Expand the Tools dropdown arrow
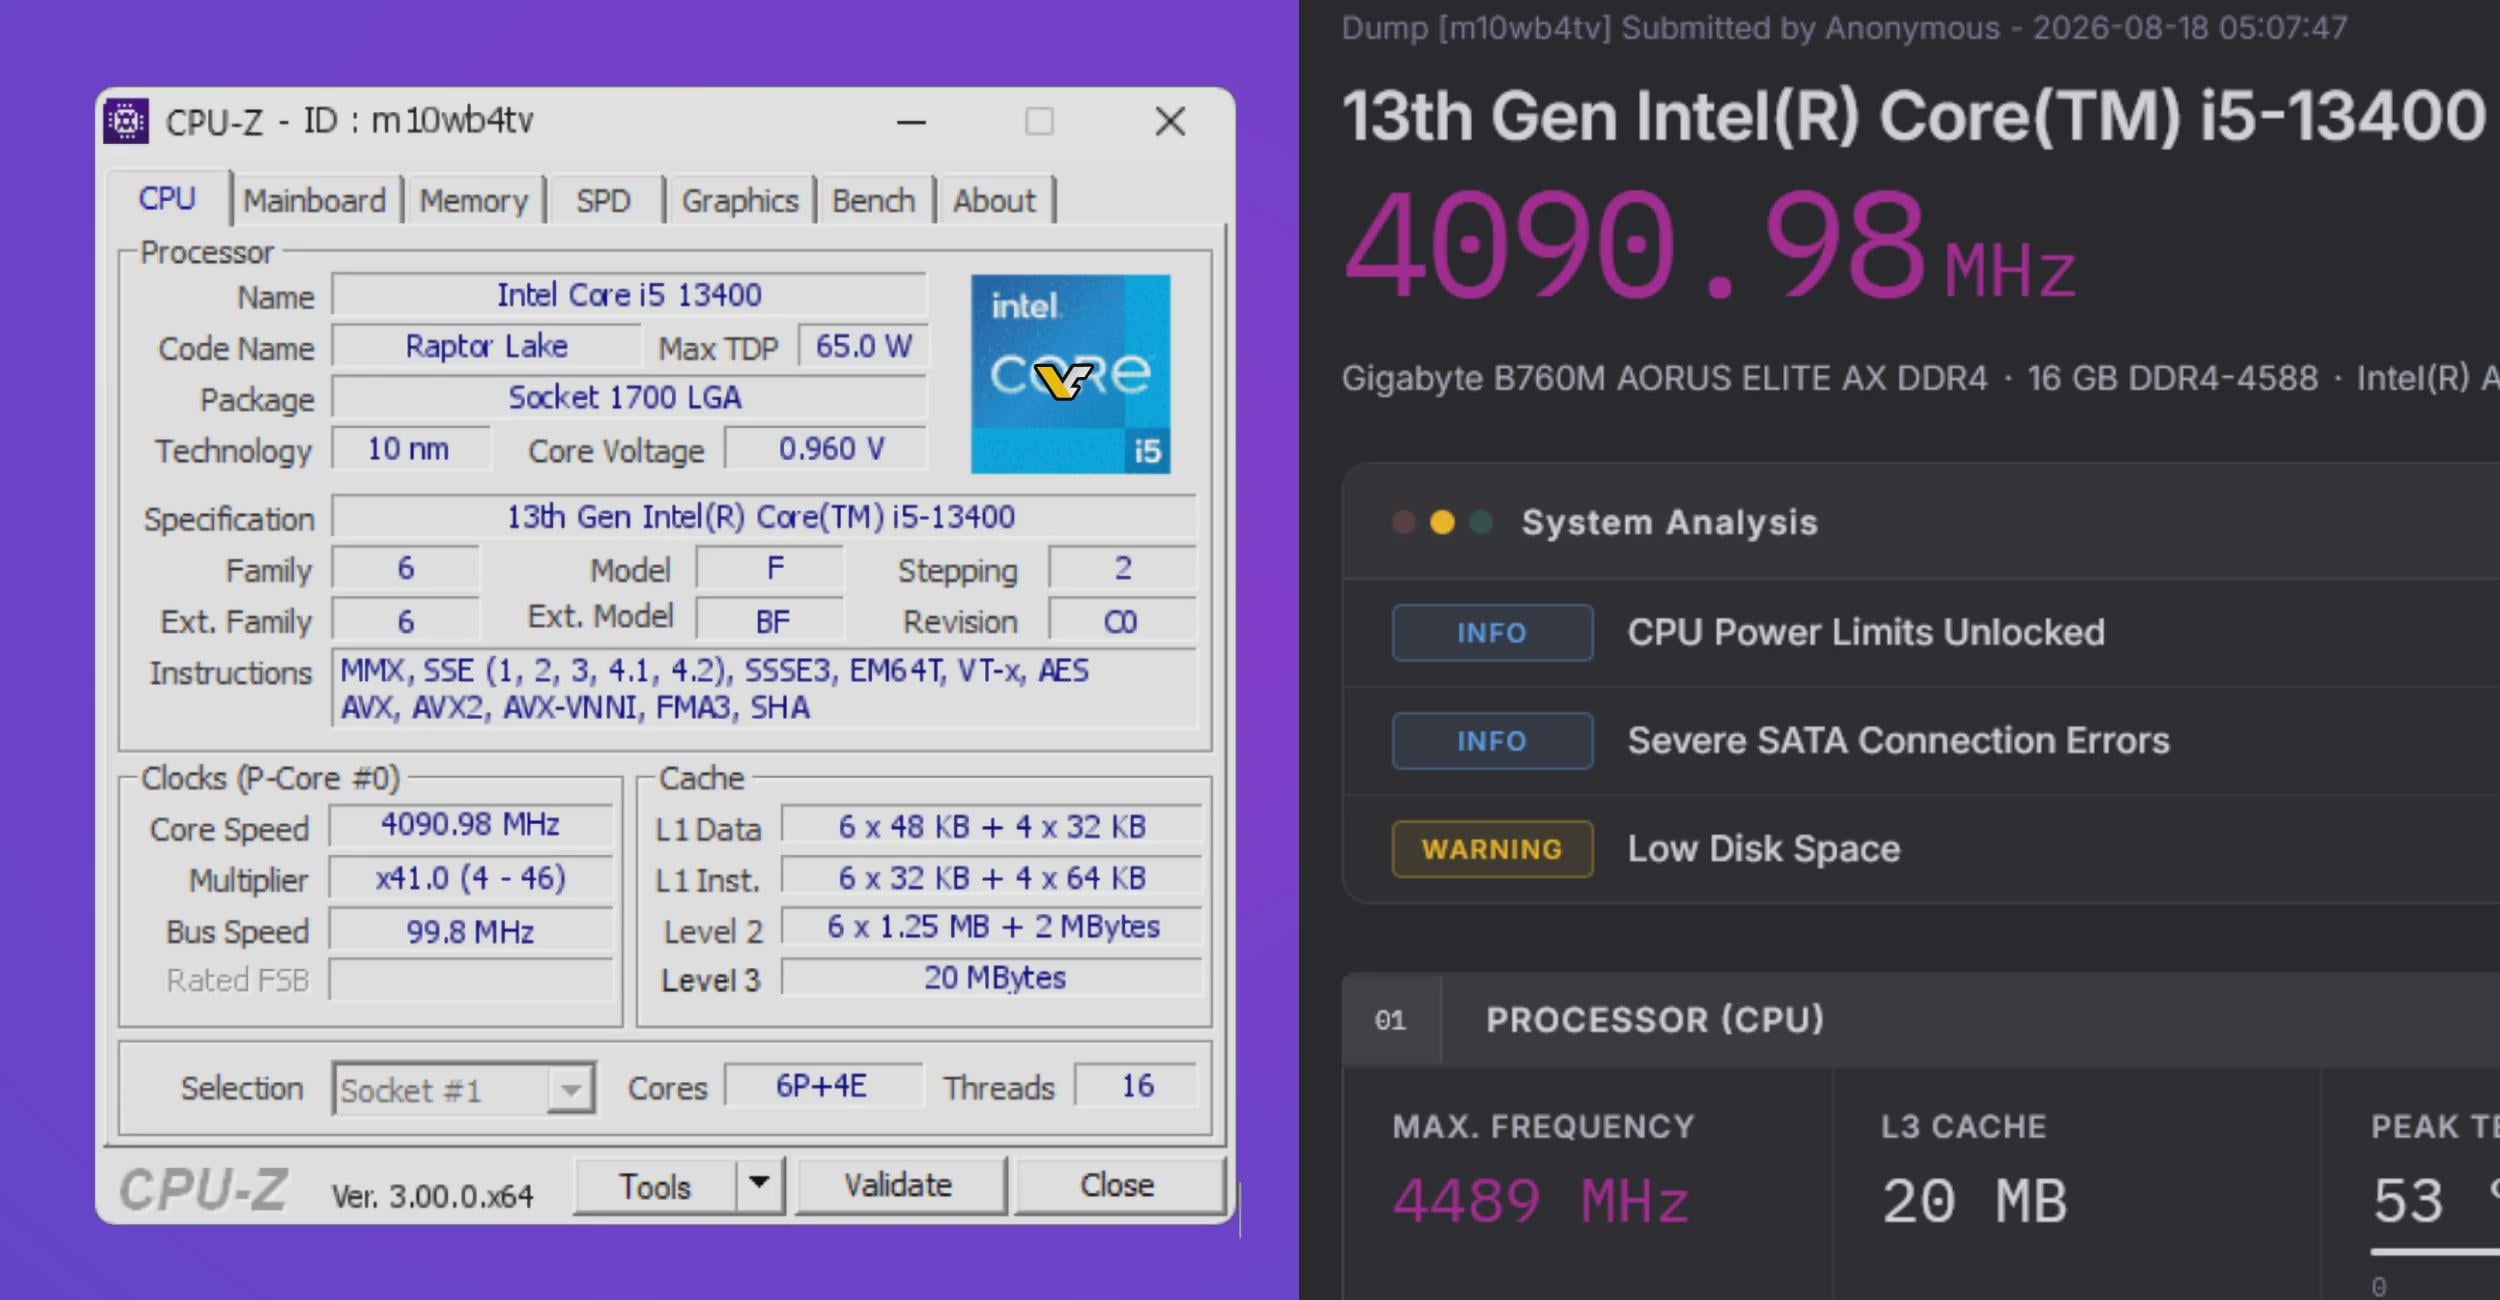2500x1300 pixels. pos(760,1185)
